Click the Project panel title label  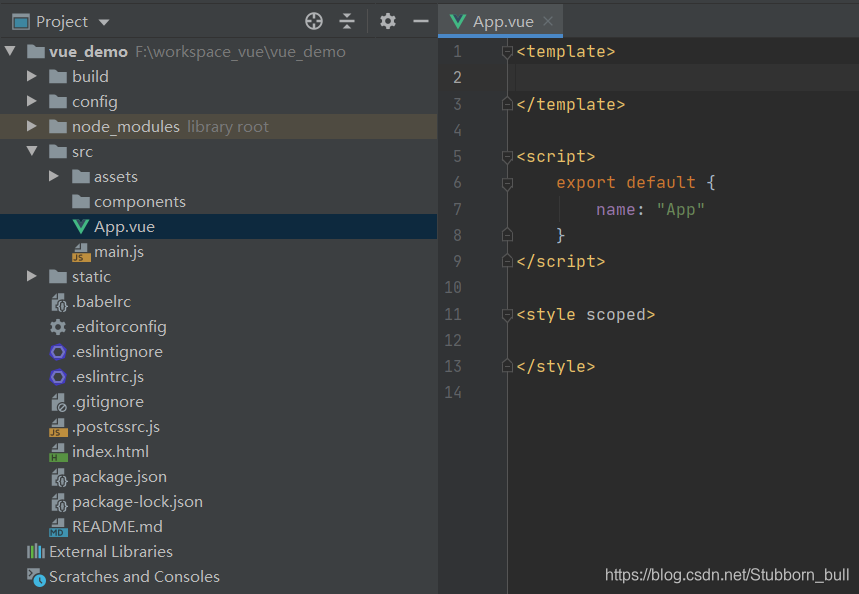(62, 22)
